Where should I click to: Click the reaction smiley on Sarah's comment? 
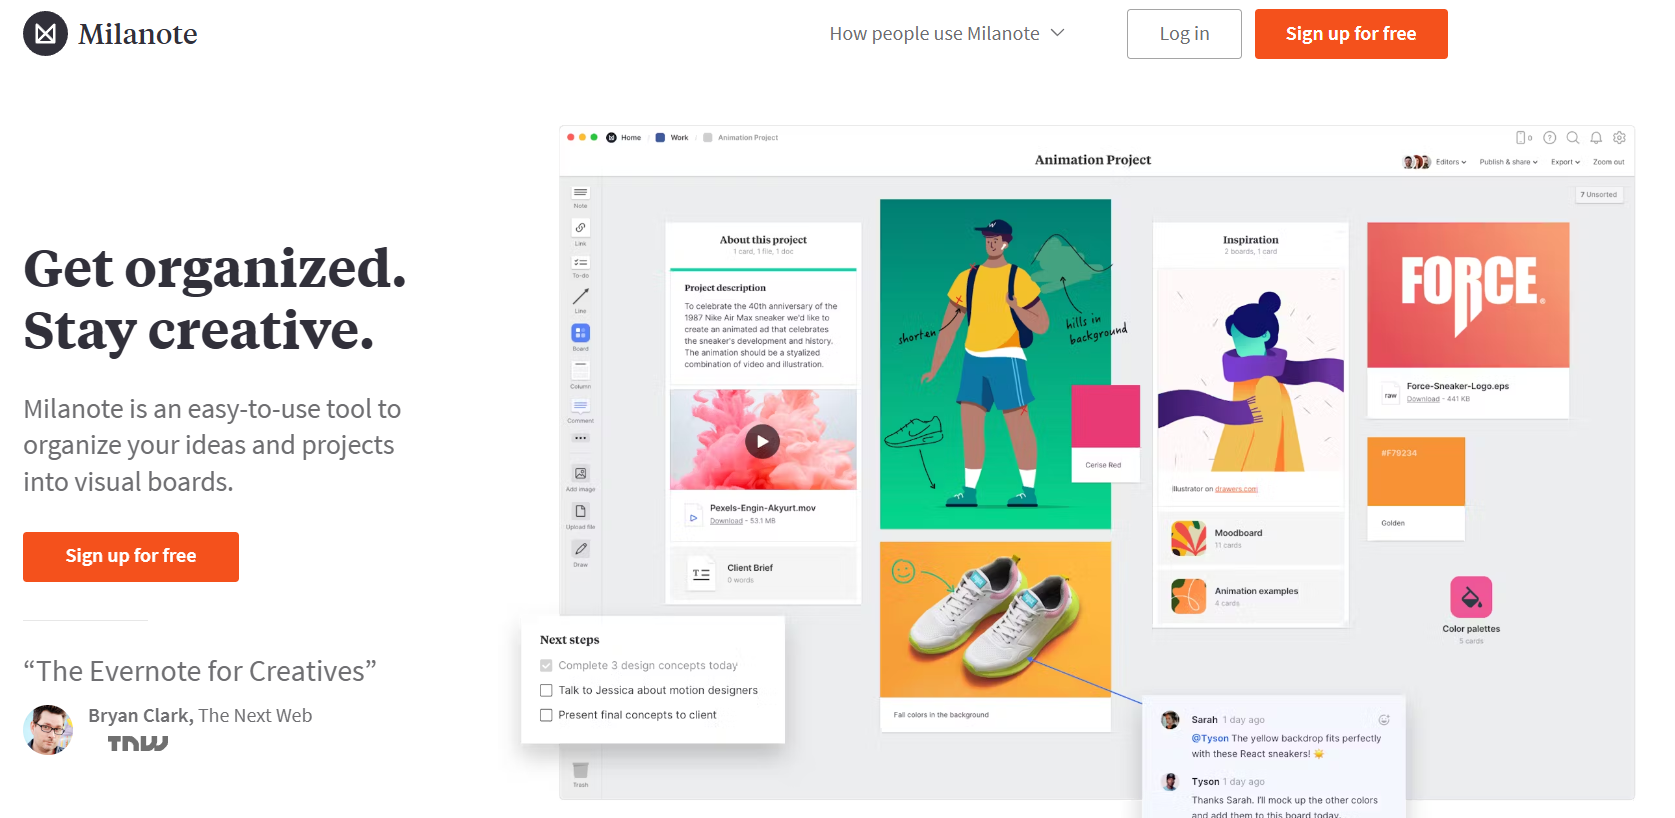(x=1384, y=720)
